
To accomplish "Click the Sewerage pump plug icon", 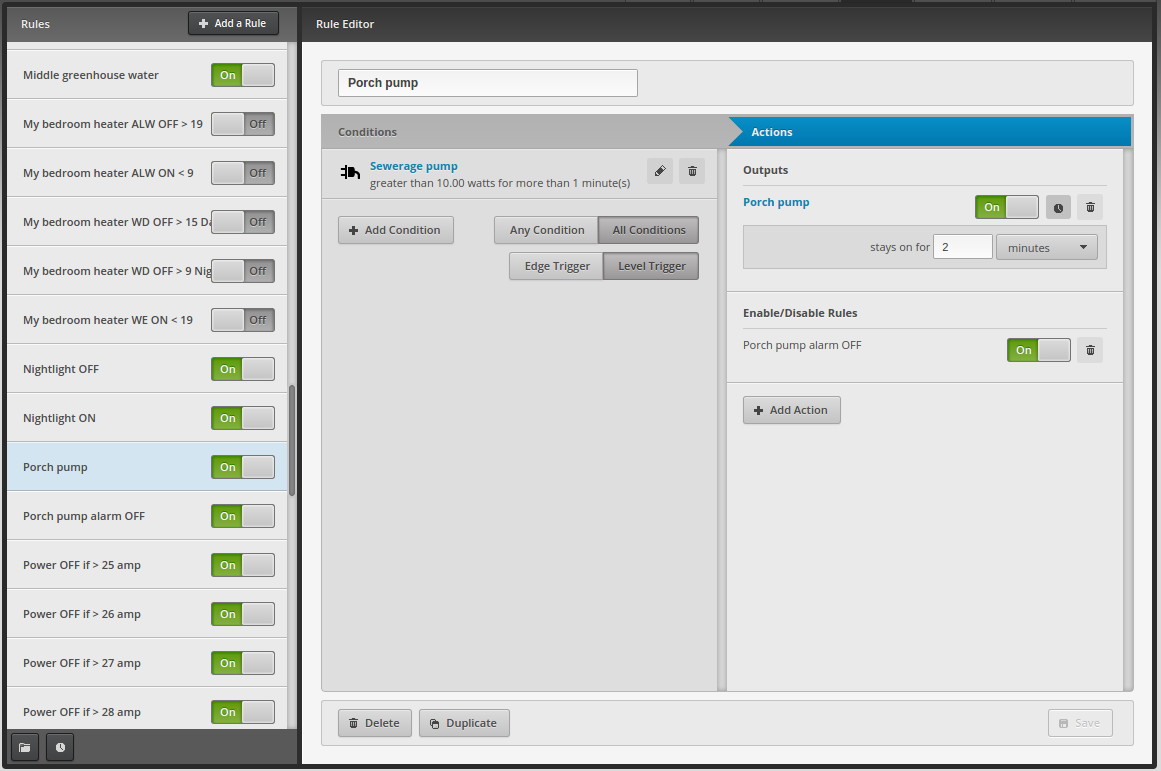I will coord(350,173).
